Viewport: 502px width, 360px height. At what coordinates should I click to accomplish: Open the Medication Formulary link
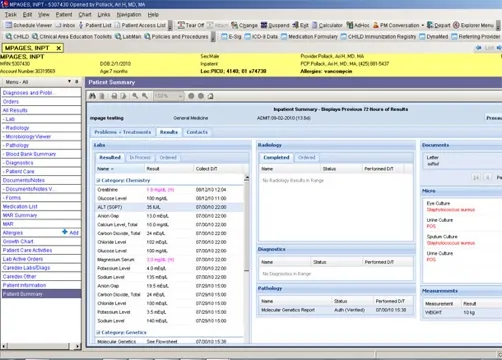pyautogui.click(x=309, y=37)
